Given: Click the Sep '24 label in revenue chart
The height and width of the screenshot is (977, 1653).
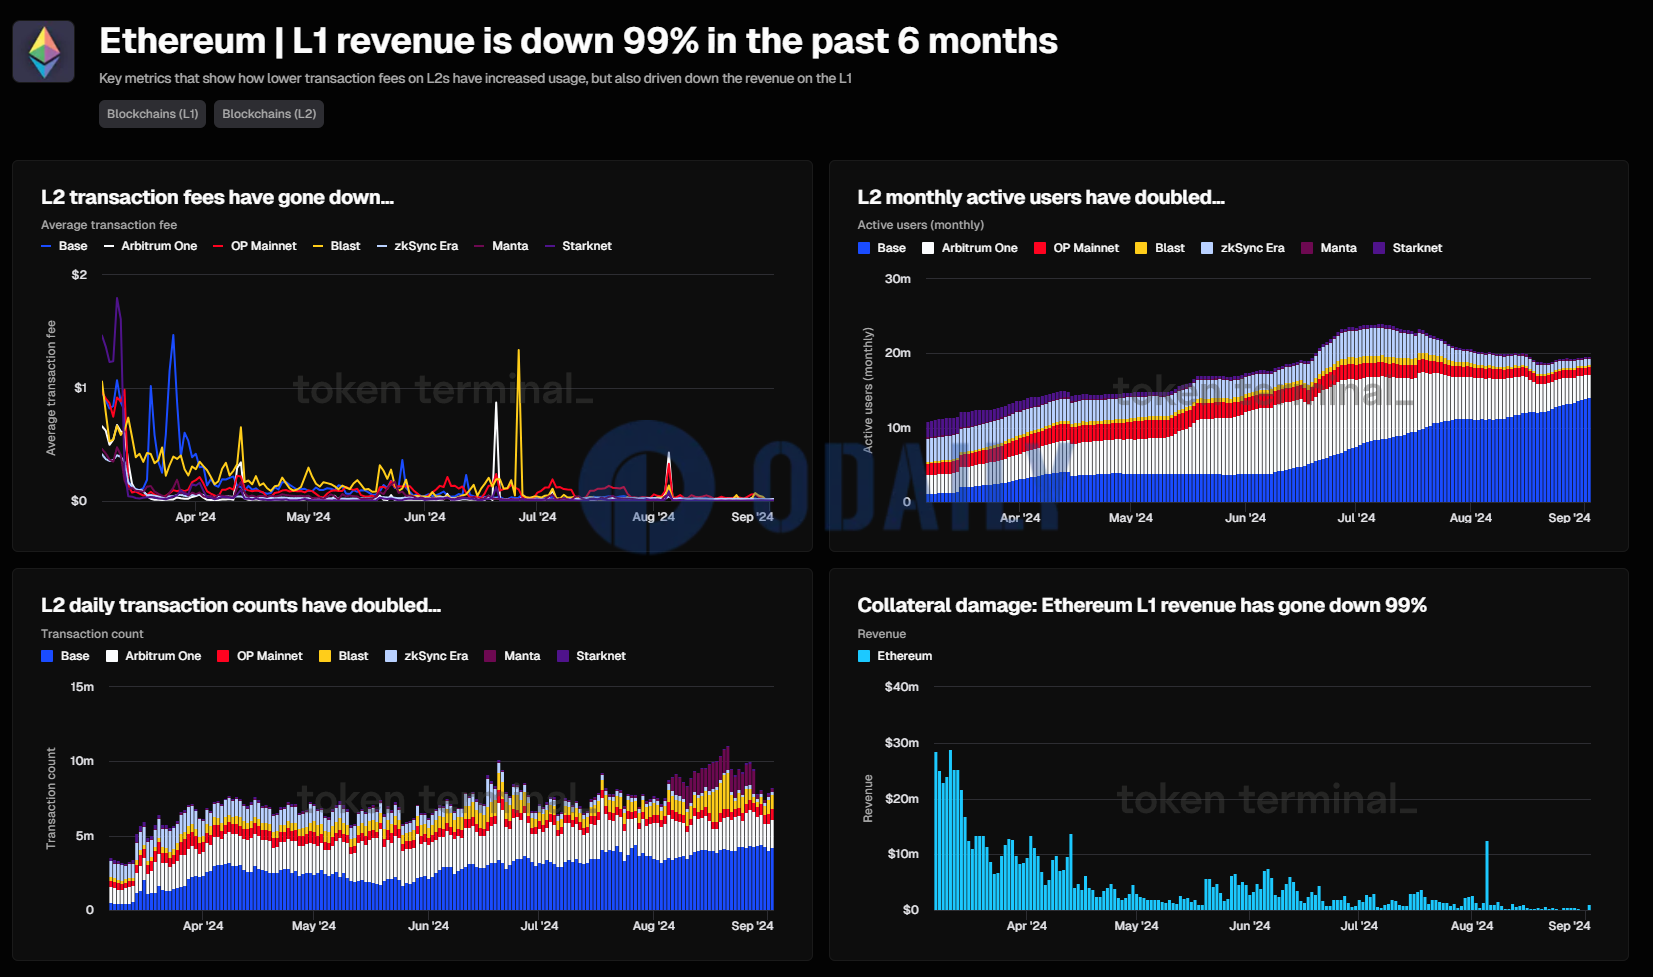Looking at the screenshot, I should pos(1569,926).
